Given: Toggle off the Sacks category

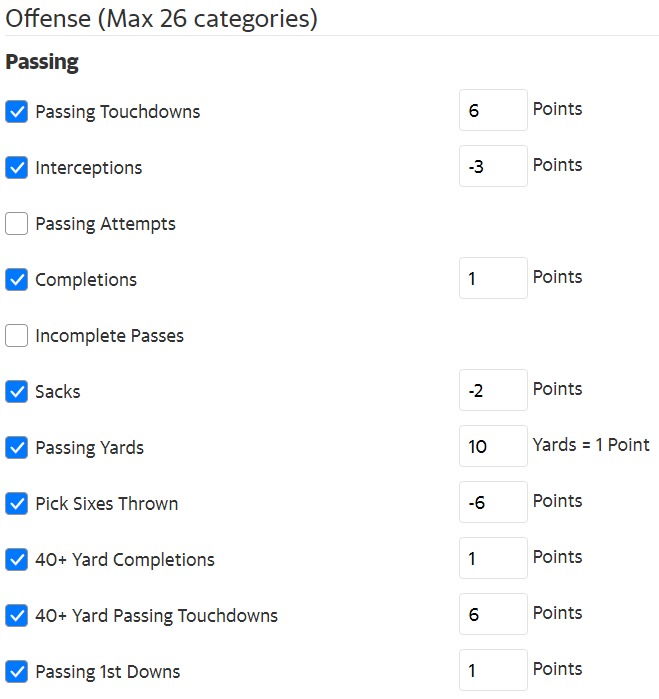Looking at the screenshot, I should (16, 391).
